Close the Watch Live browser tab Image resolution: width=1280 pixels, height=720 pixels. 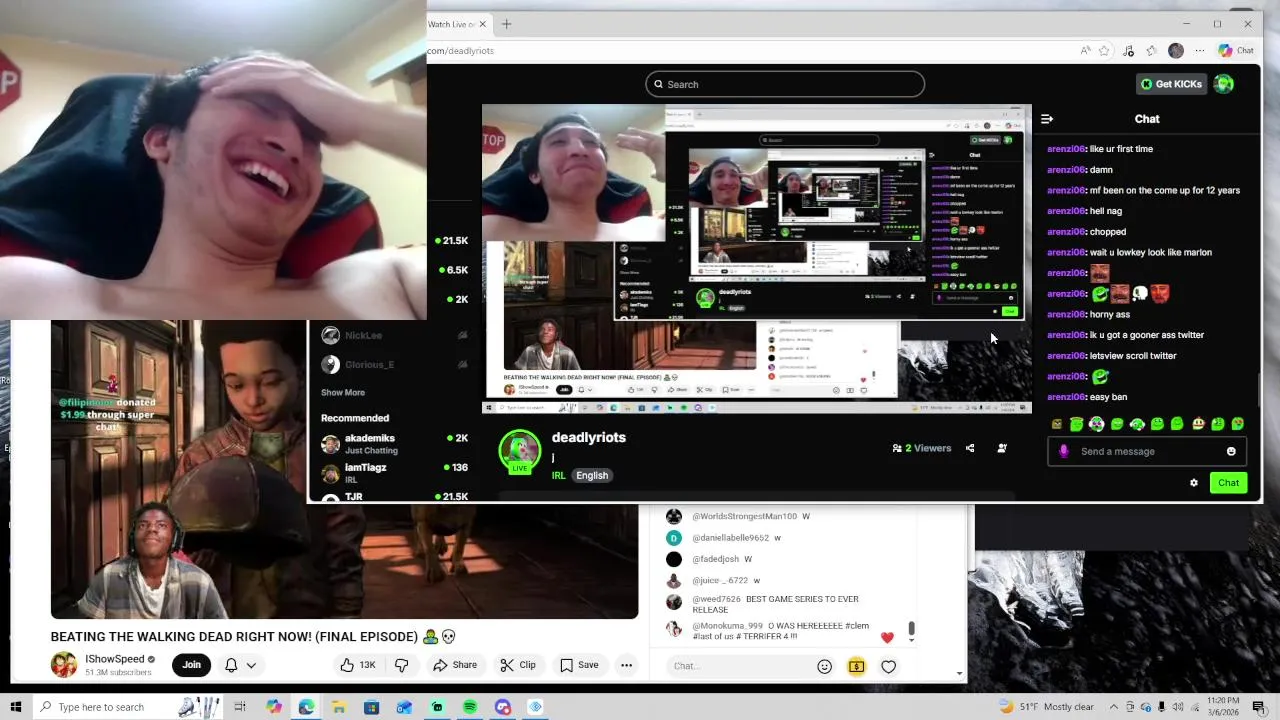(x=483, y=24)
